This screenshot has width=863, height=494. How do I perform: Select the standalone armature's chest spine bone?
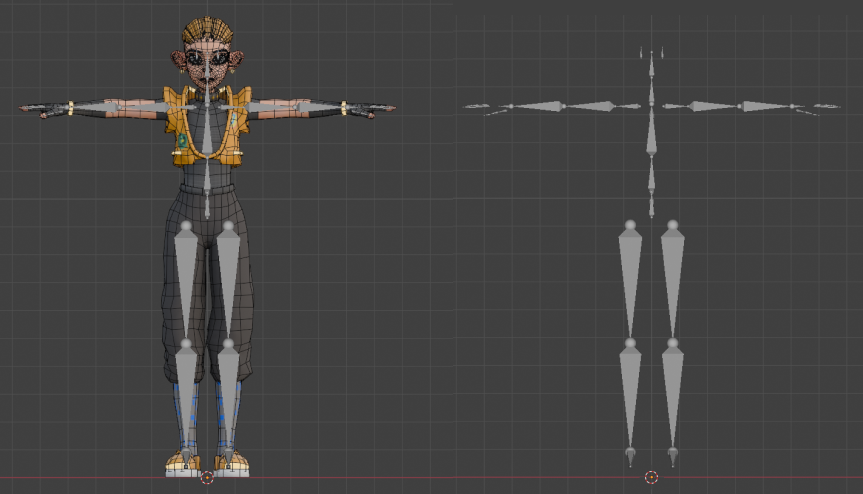(x=651, y=130)
